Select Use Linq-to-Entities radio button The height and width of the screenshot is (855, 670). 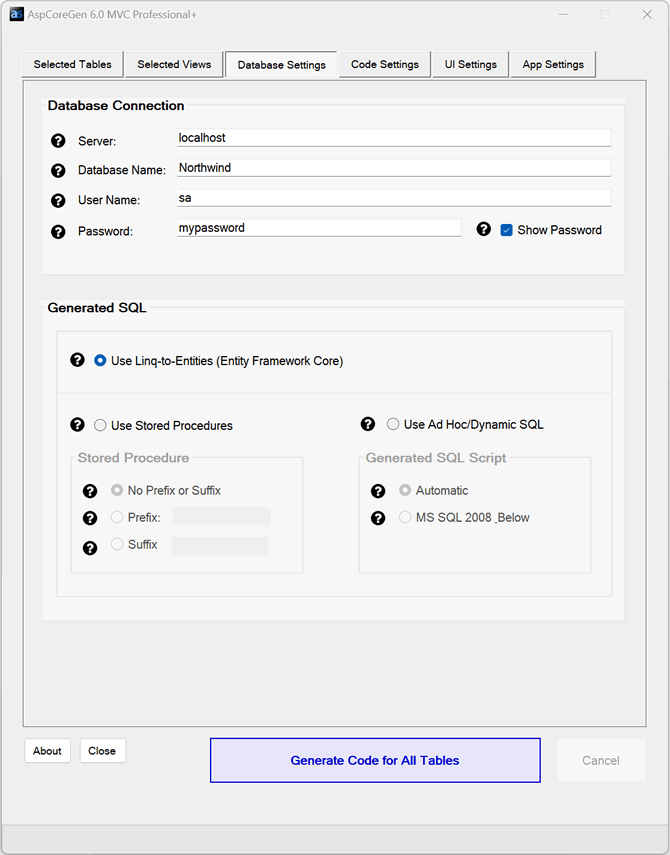pos(100,360)
